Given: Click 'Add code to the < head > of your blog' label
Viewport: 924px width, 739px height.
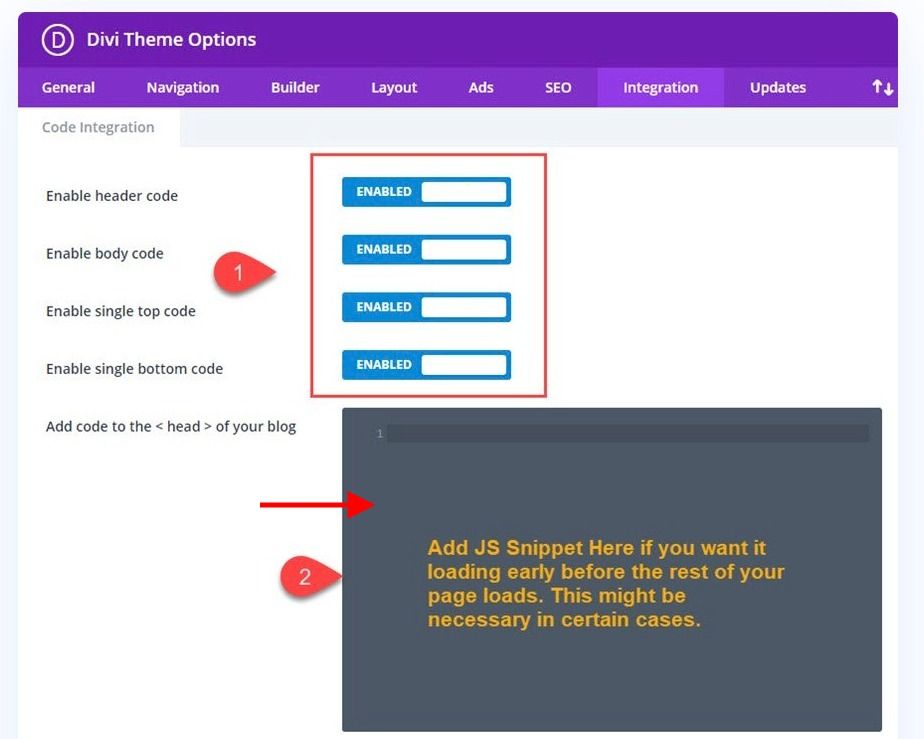Looking at the screenshot, I should [171, 427].
